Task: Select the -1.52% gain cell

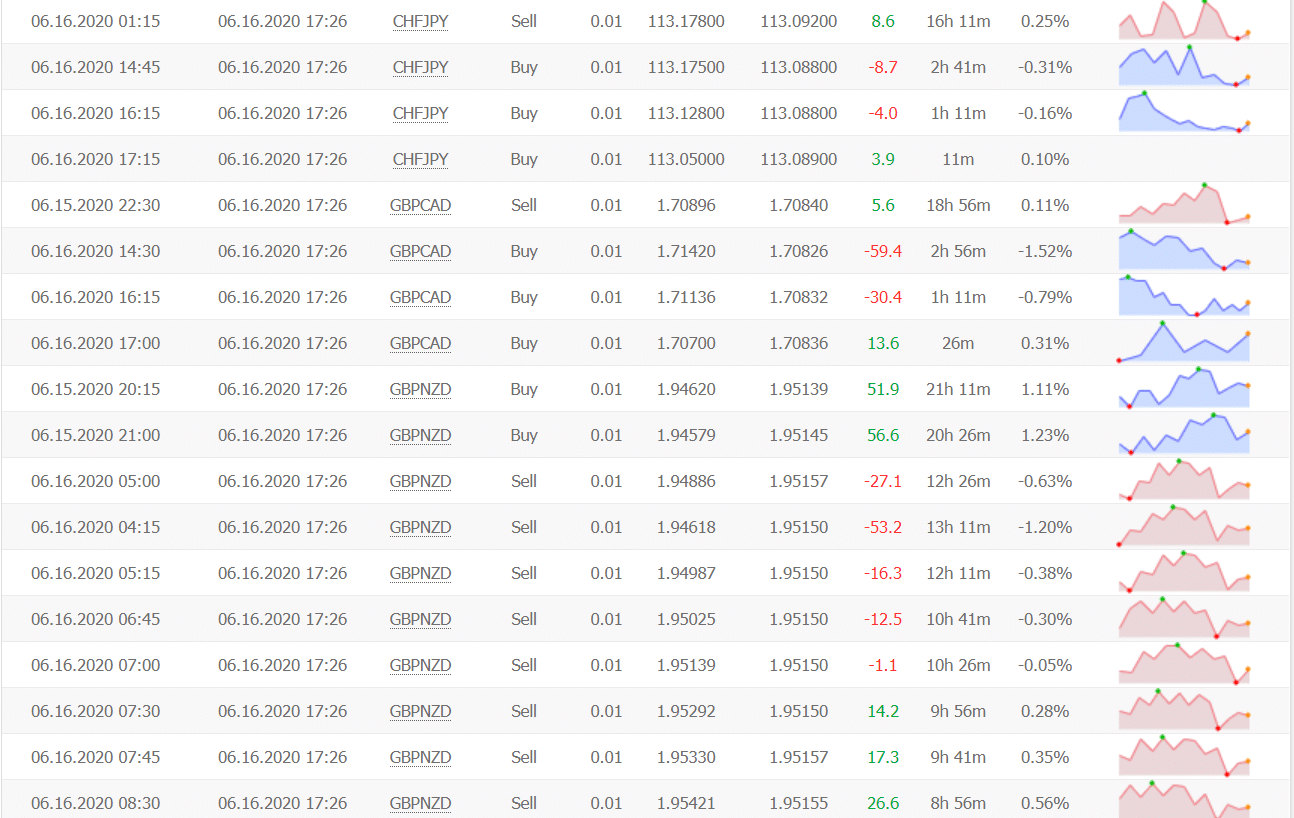Action: (x=1045, y=251)
